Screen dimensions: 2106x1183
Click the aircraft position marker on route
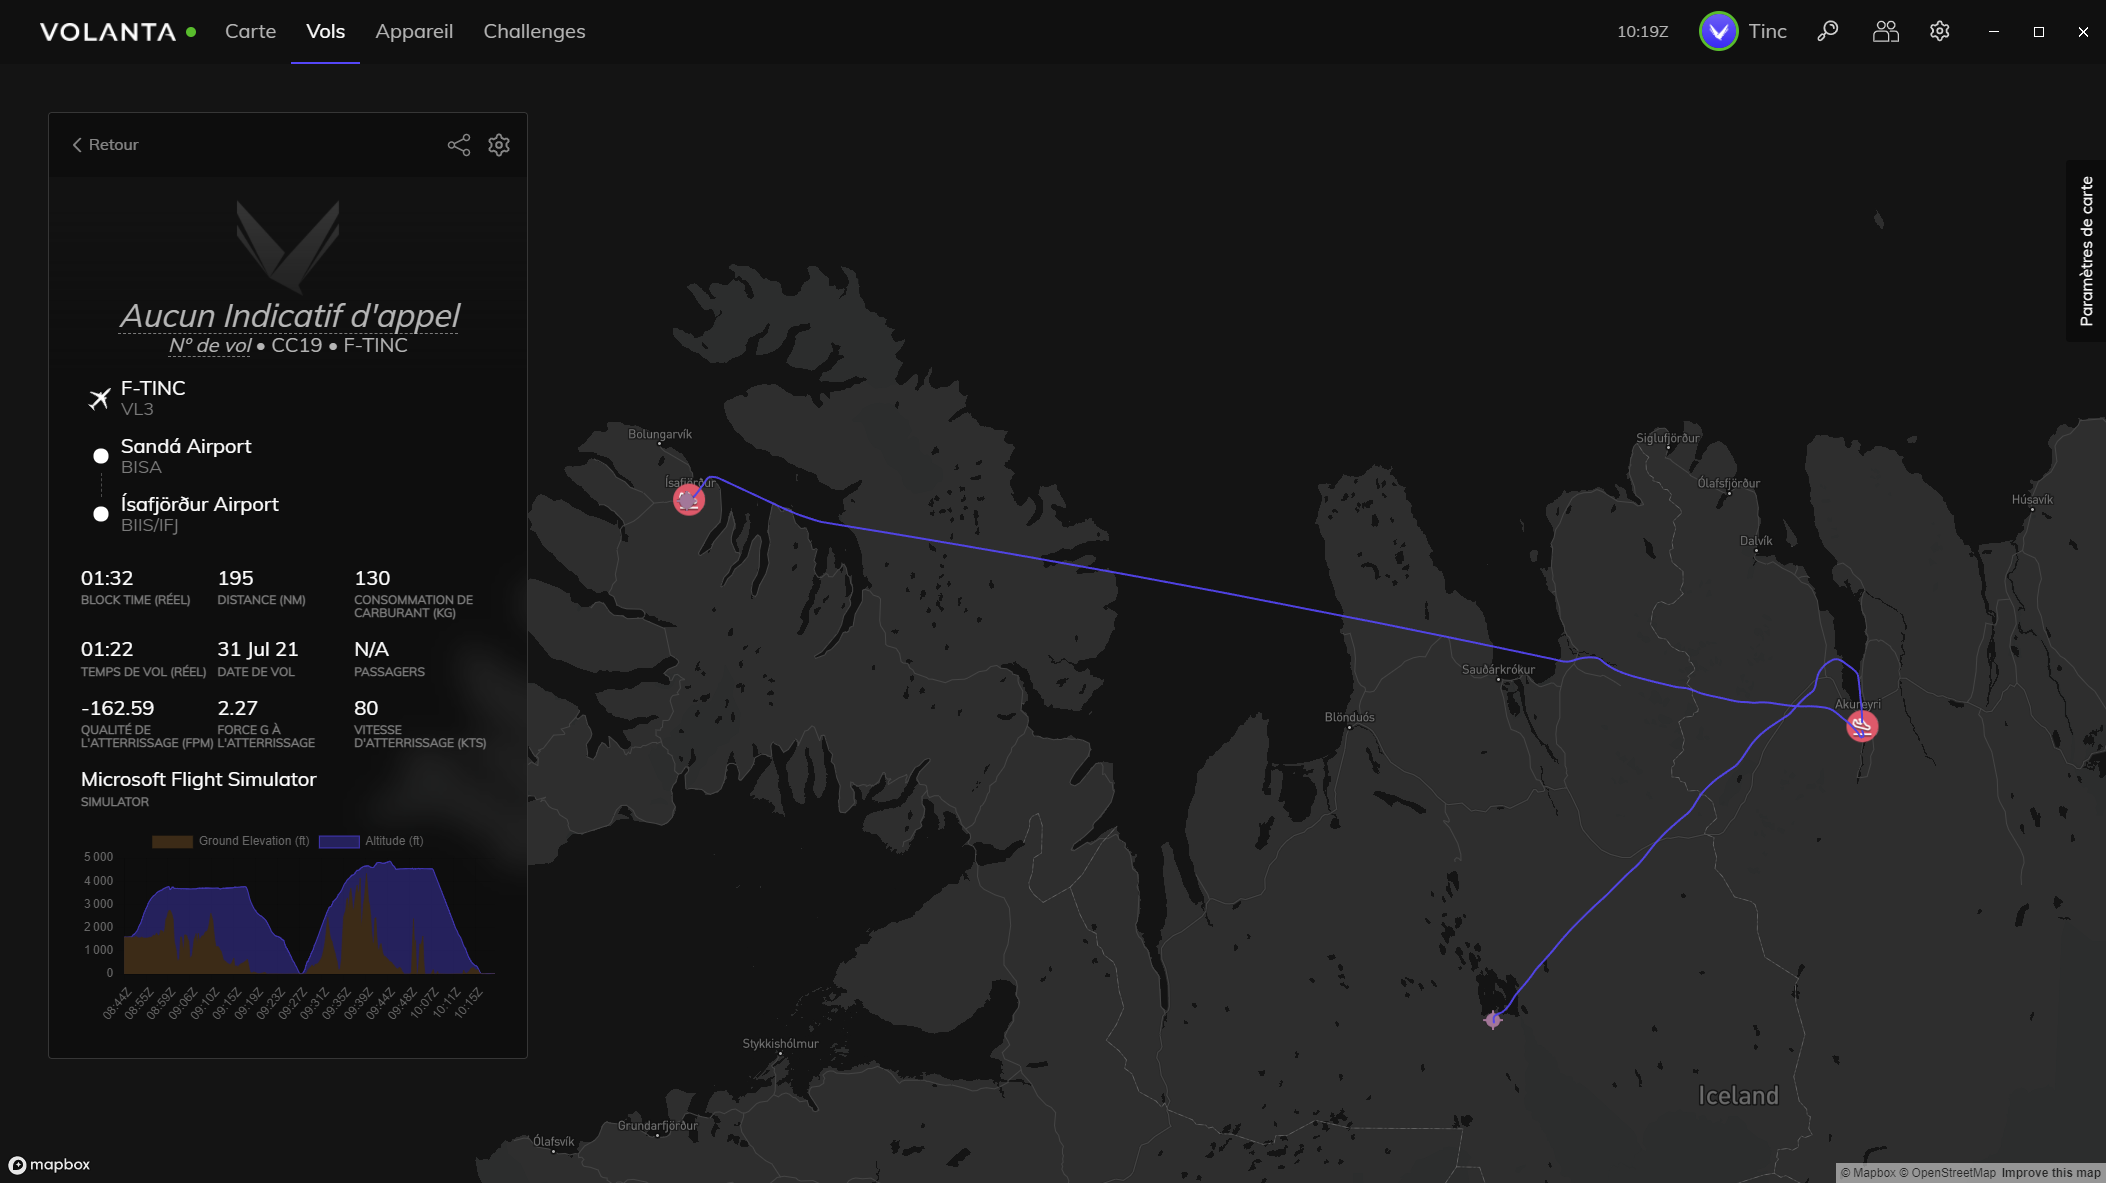1493,1020
